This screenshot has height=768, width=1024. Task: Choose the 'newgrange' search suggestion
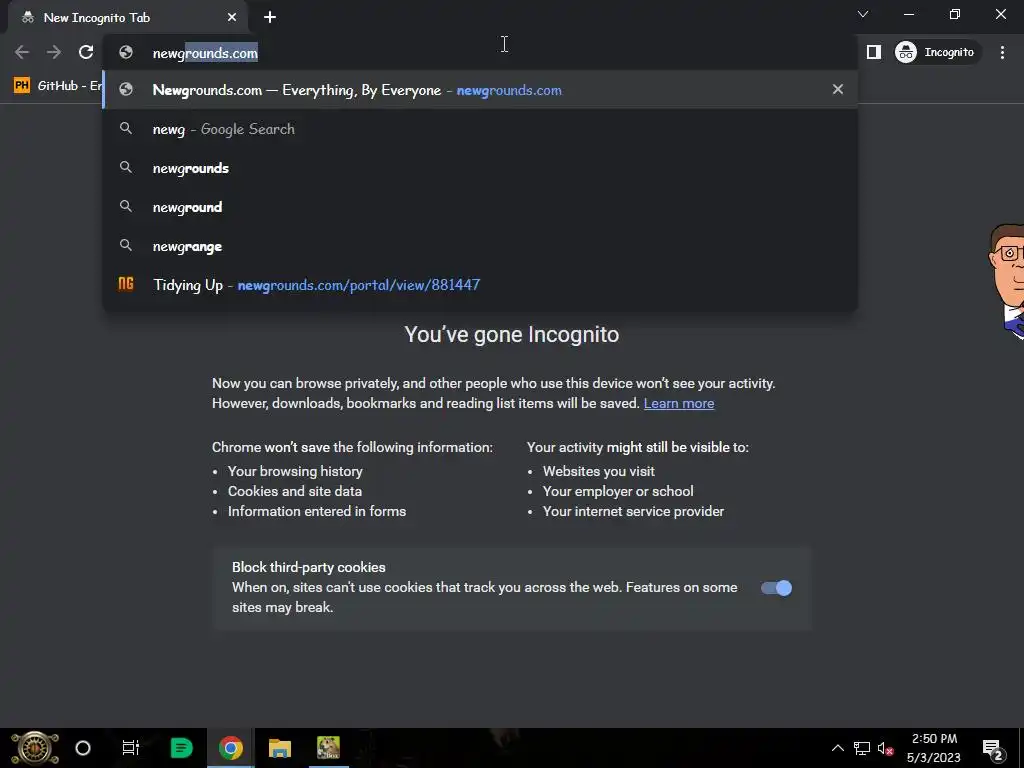point(480,246)
